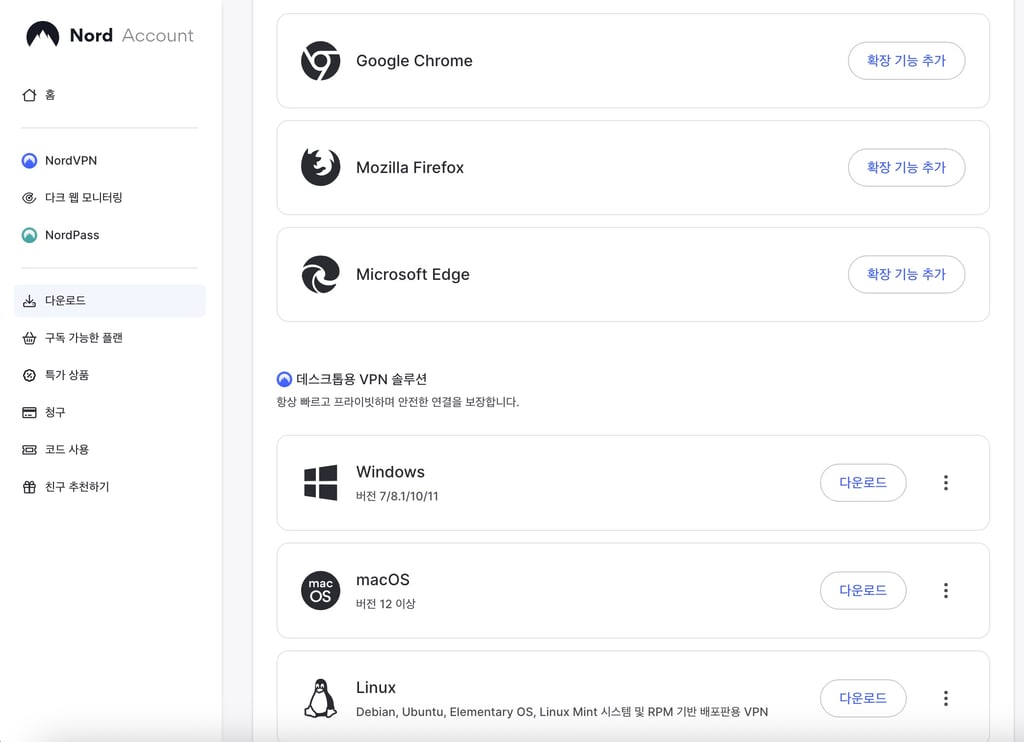Click the 데스크톱용 VPN 솔루션 heading

[361, 379]
